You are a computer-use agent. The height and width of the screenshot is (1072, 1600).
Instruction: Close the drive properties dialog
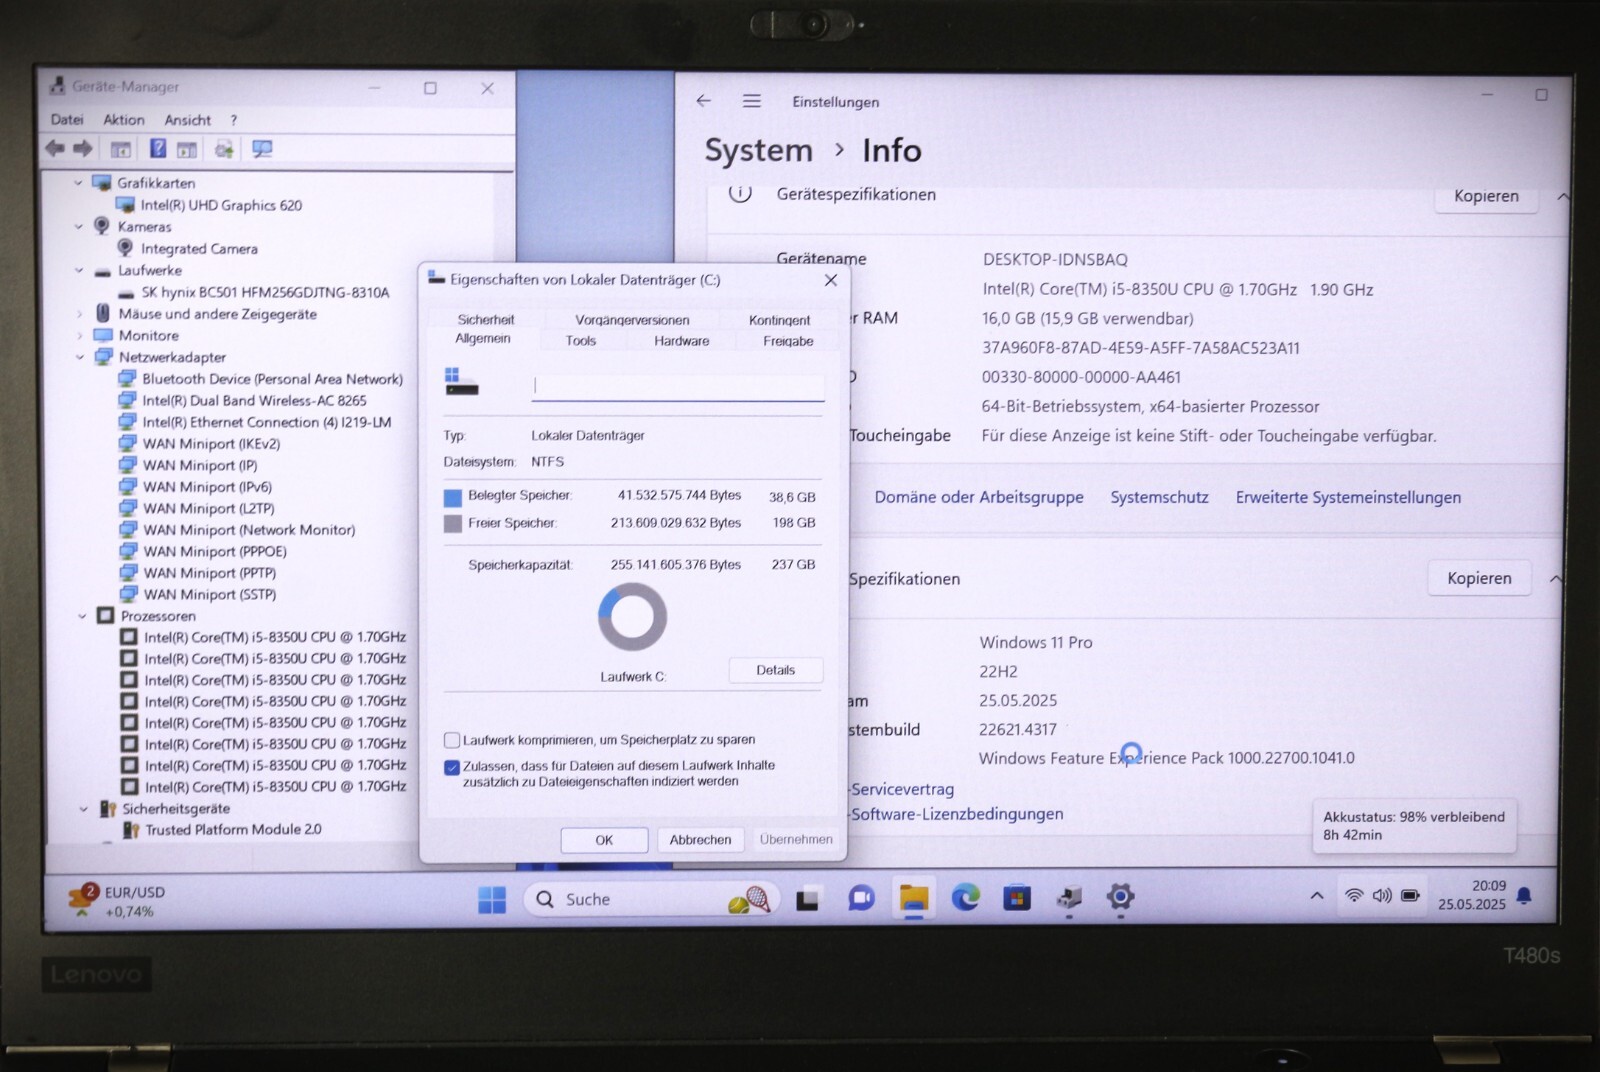pos(830,280)
